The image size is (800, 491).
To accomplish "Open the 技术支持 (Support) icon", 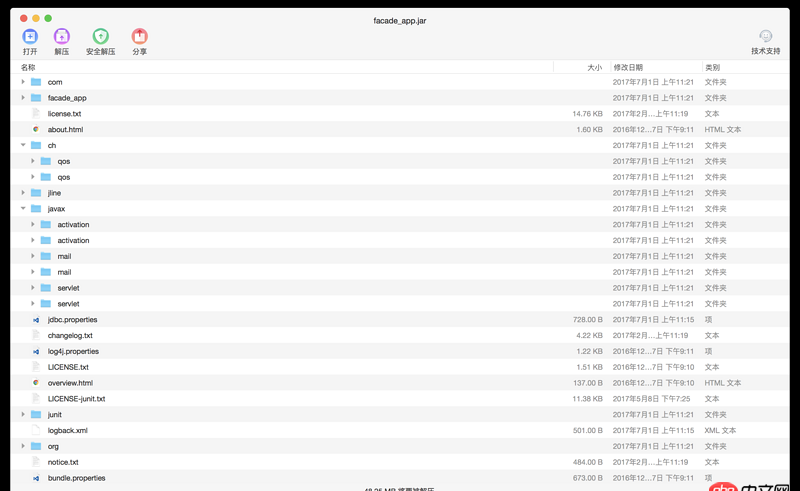I will pyautogui.click(x=765, y=36).
